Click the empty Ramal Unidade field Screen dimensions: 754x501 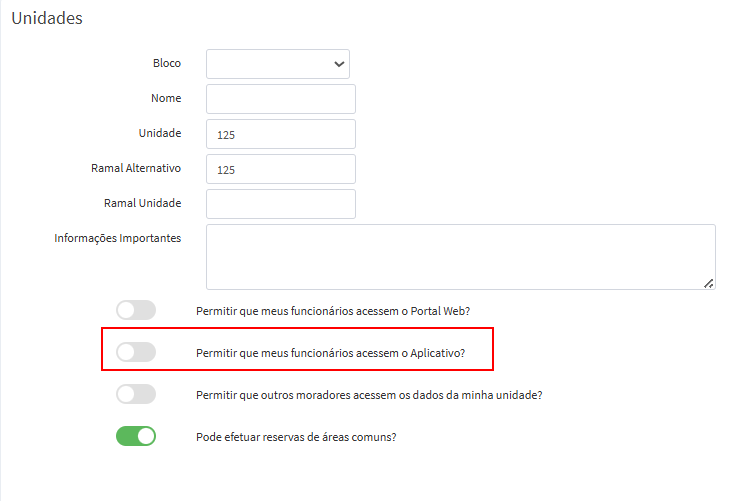[281, 204]
